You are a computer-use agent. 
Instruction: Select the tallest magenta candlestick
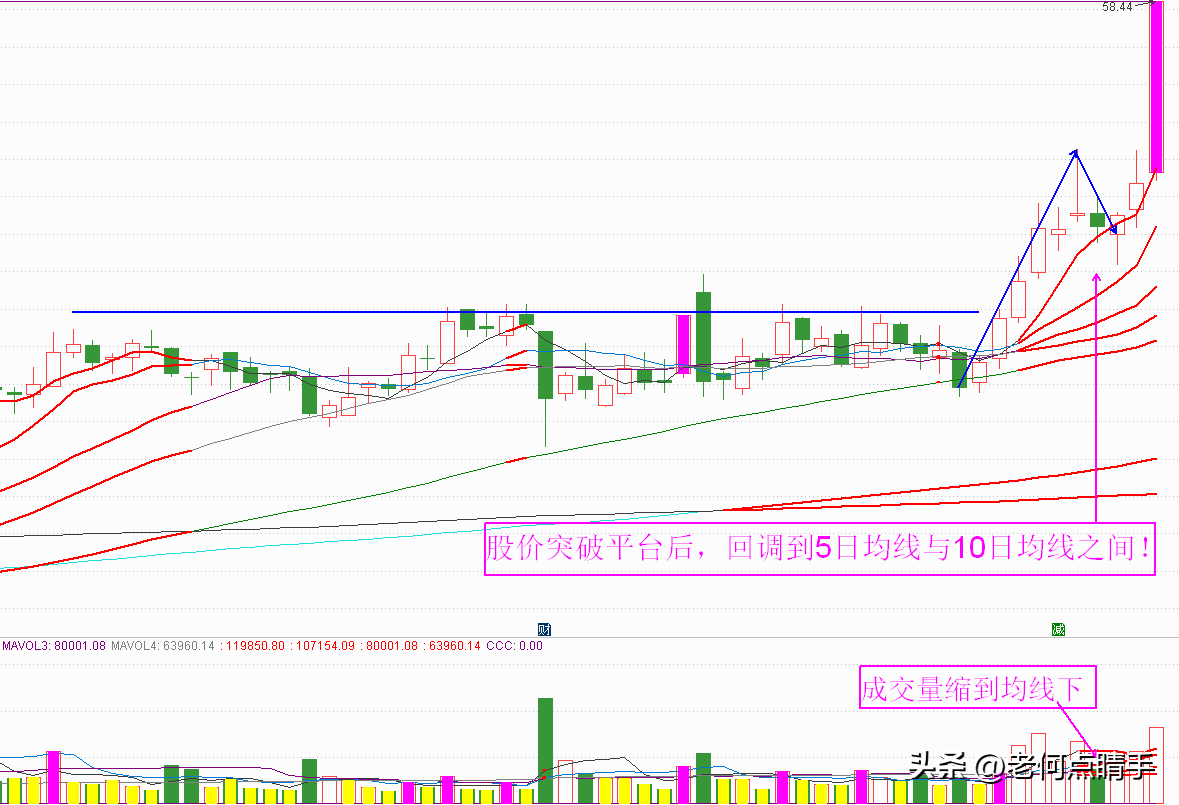(1157, 87)
